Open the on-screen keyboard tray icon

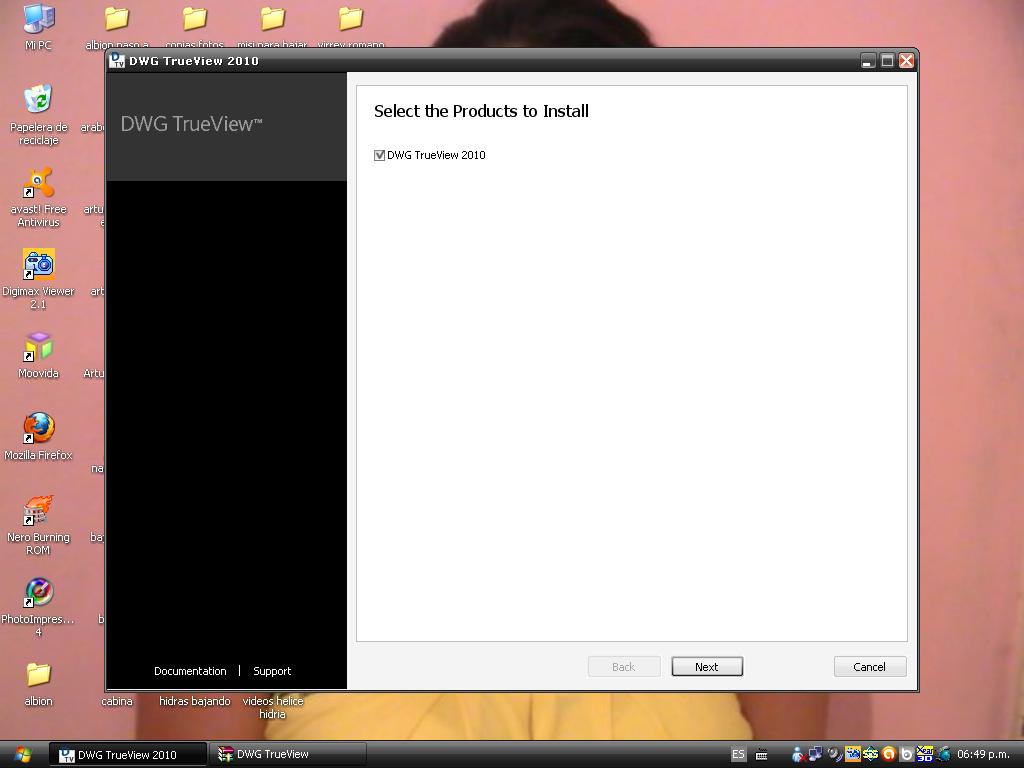click(761, 755)
